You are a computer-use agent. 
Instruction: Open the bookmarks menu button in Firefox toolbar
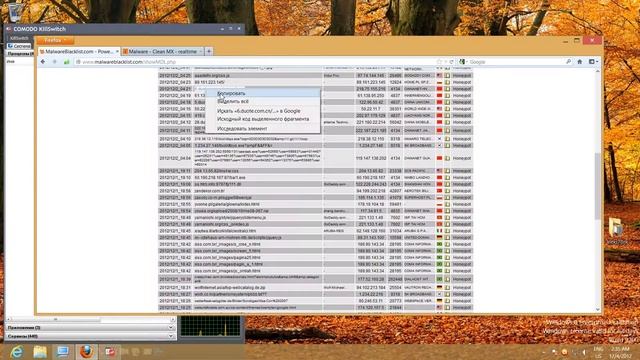pos(593,62)
